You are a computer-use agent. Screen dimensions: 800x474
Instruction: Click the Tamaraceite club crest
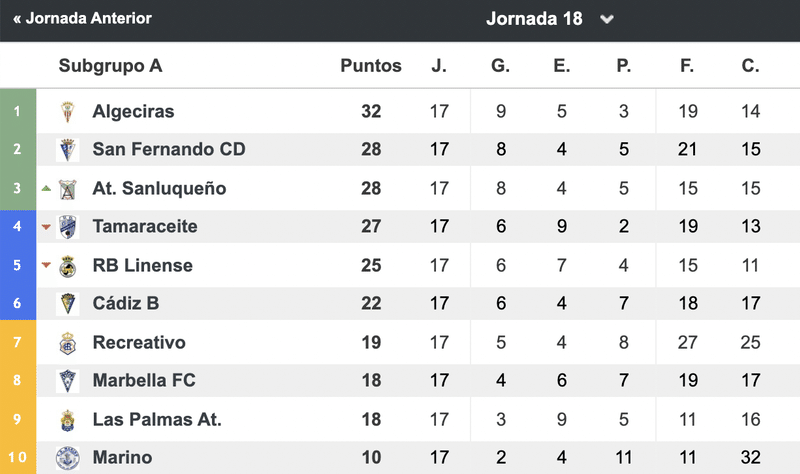pos(67,227)
